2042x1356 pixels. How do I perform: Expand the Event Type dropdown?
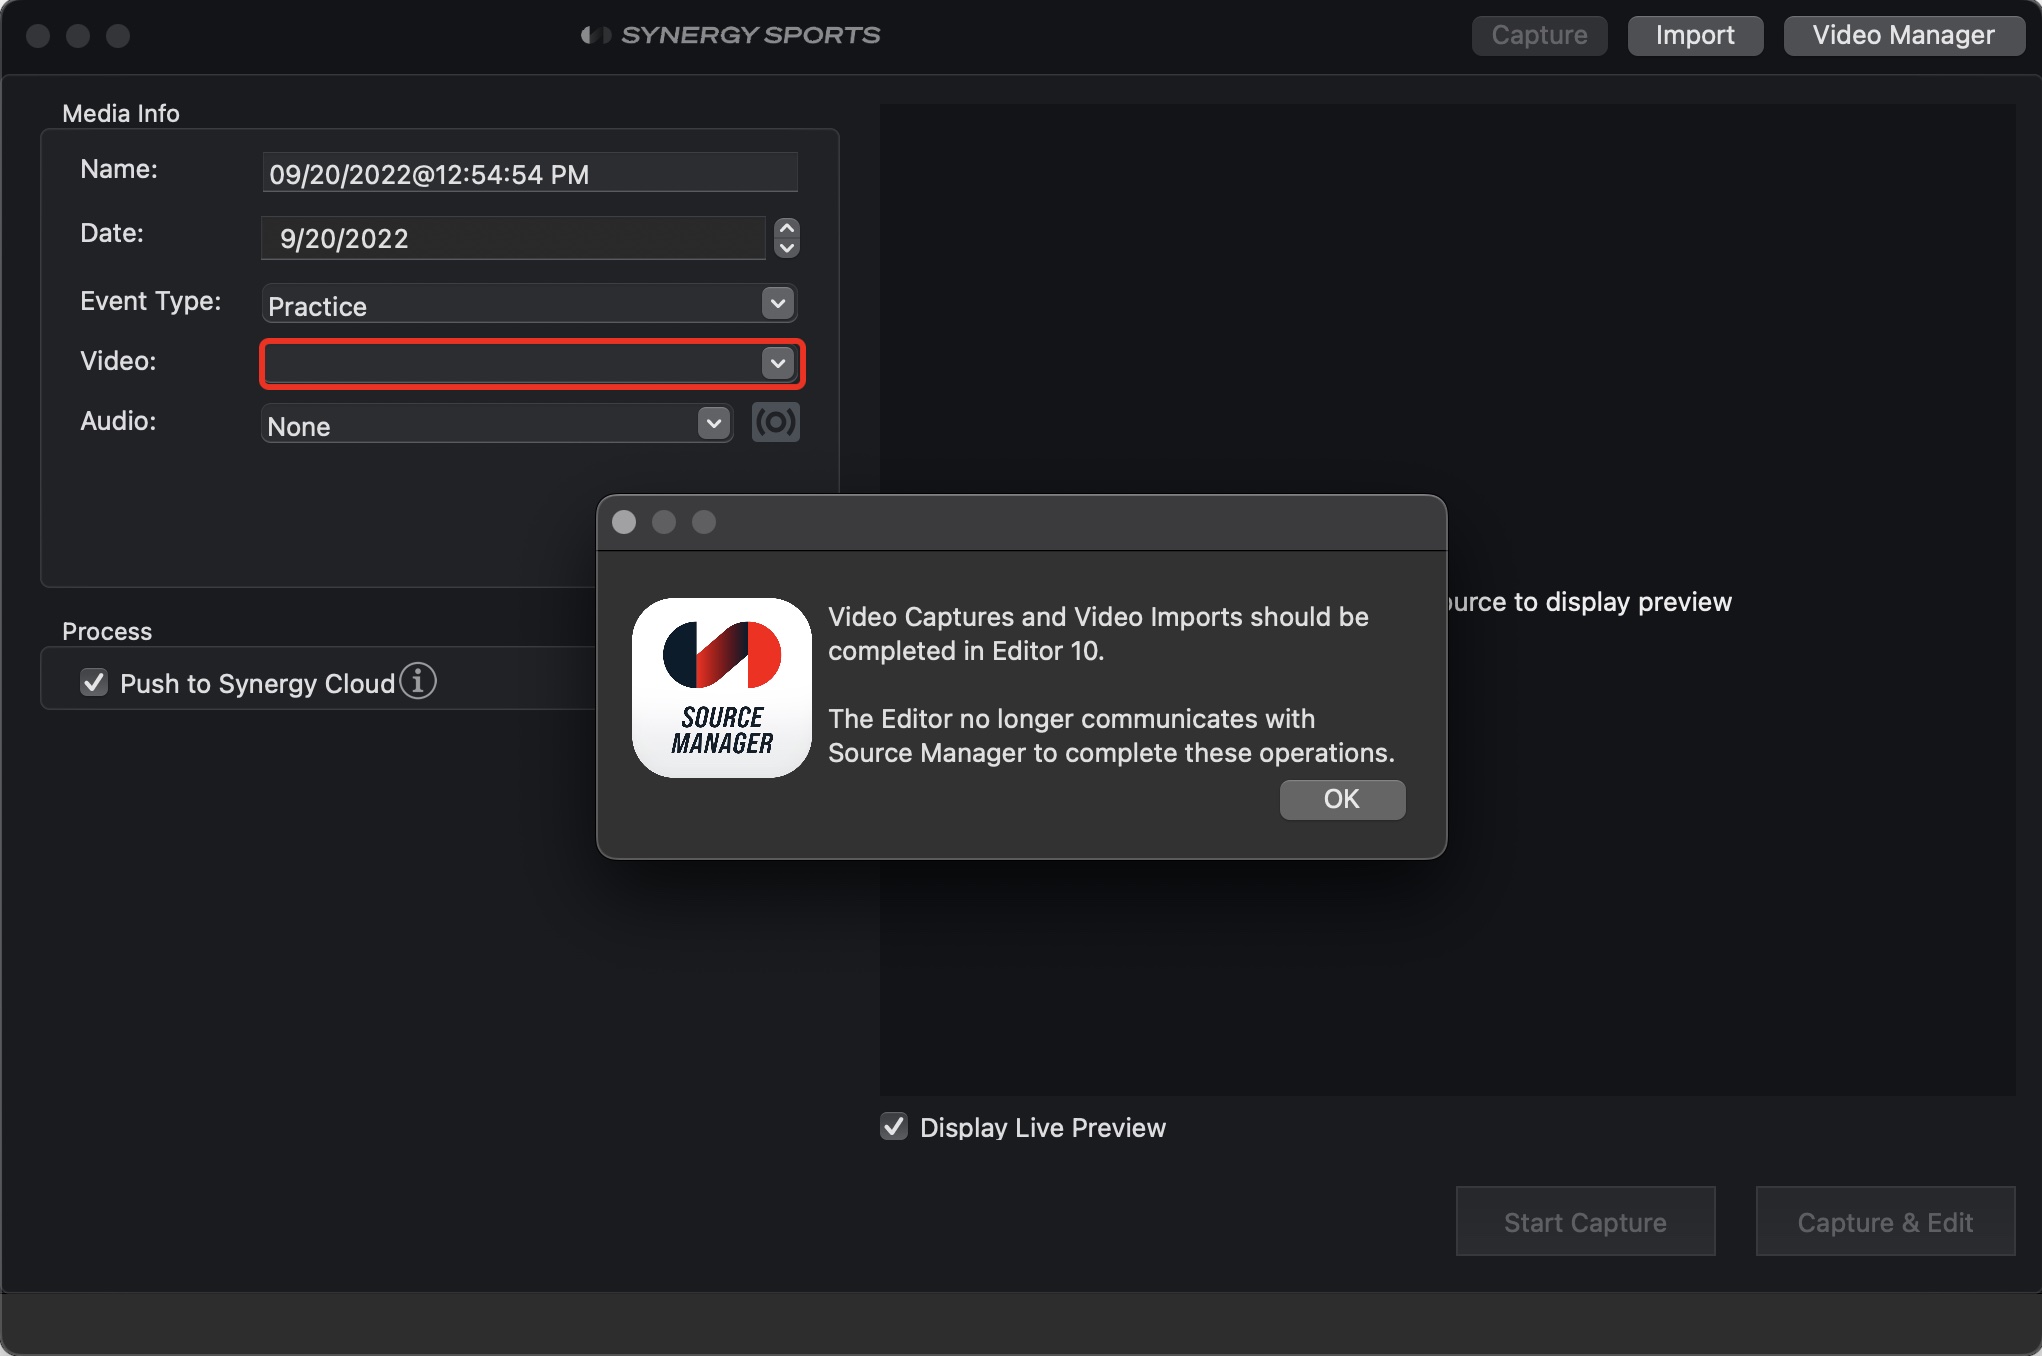[778, 303]
